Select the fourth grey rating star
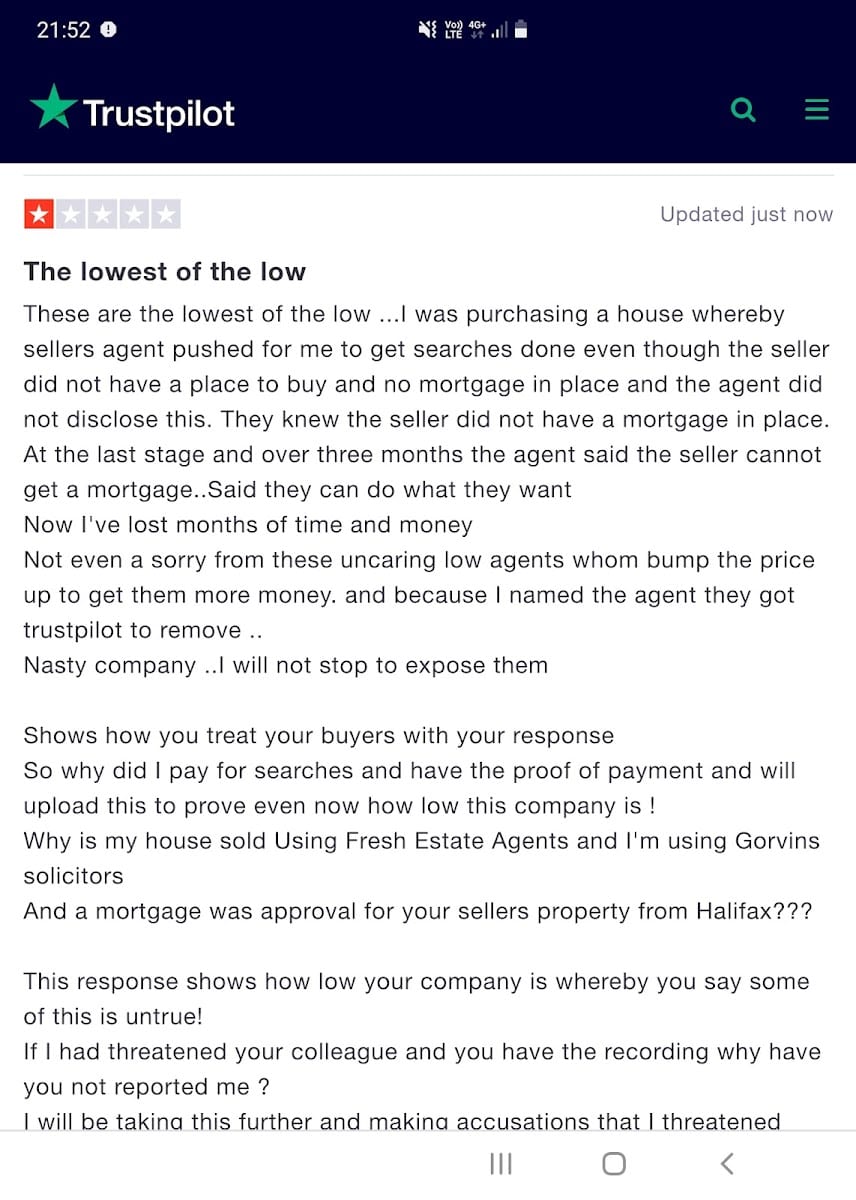Screen dimensions: 856x1200 [134, 214]
